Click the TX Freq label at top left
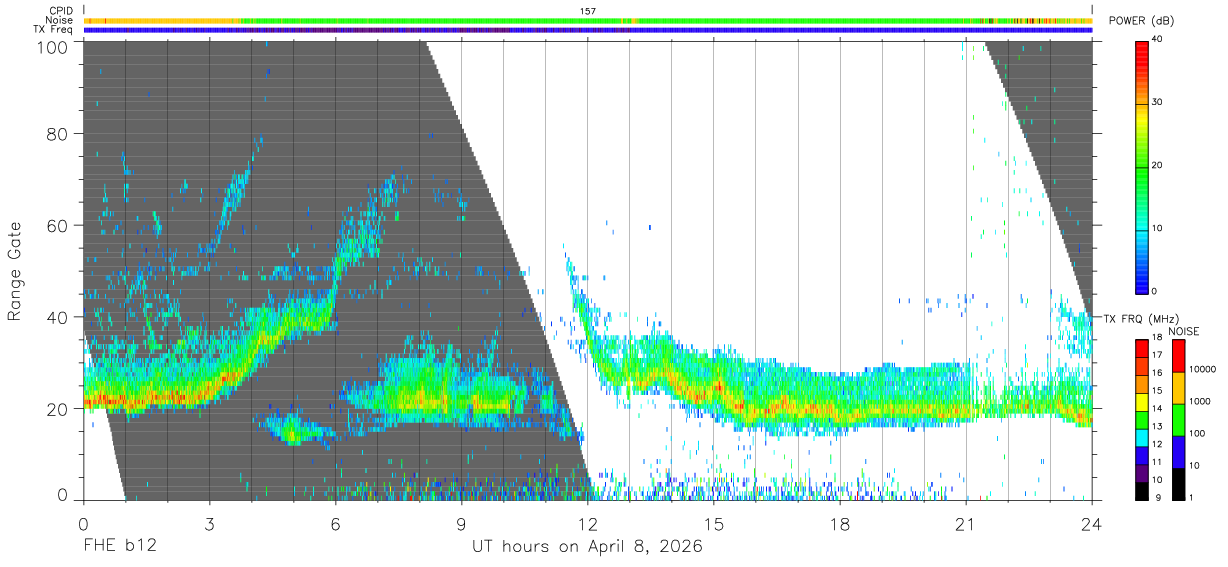 pyautogui.click(x=53, y=29)
